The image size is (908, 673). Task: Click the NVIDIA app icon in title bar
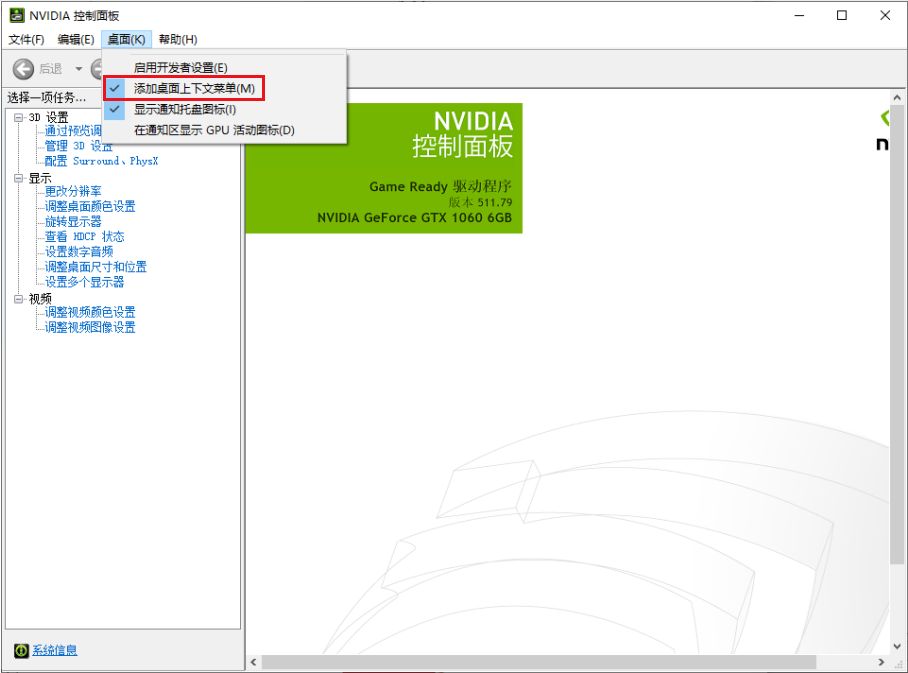pos(17,15)
